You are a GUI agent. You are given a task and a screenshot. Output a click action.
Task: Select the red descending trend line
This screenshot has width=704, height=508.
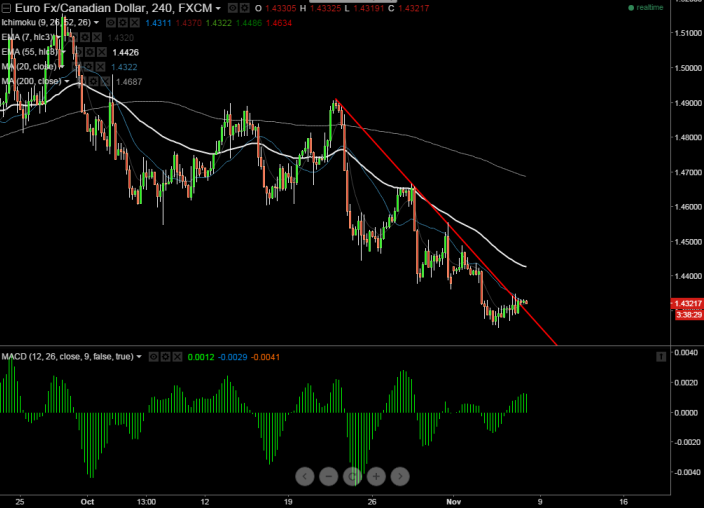point(447,222)
